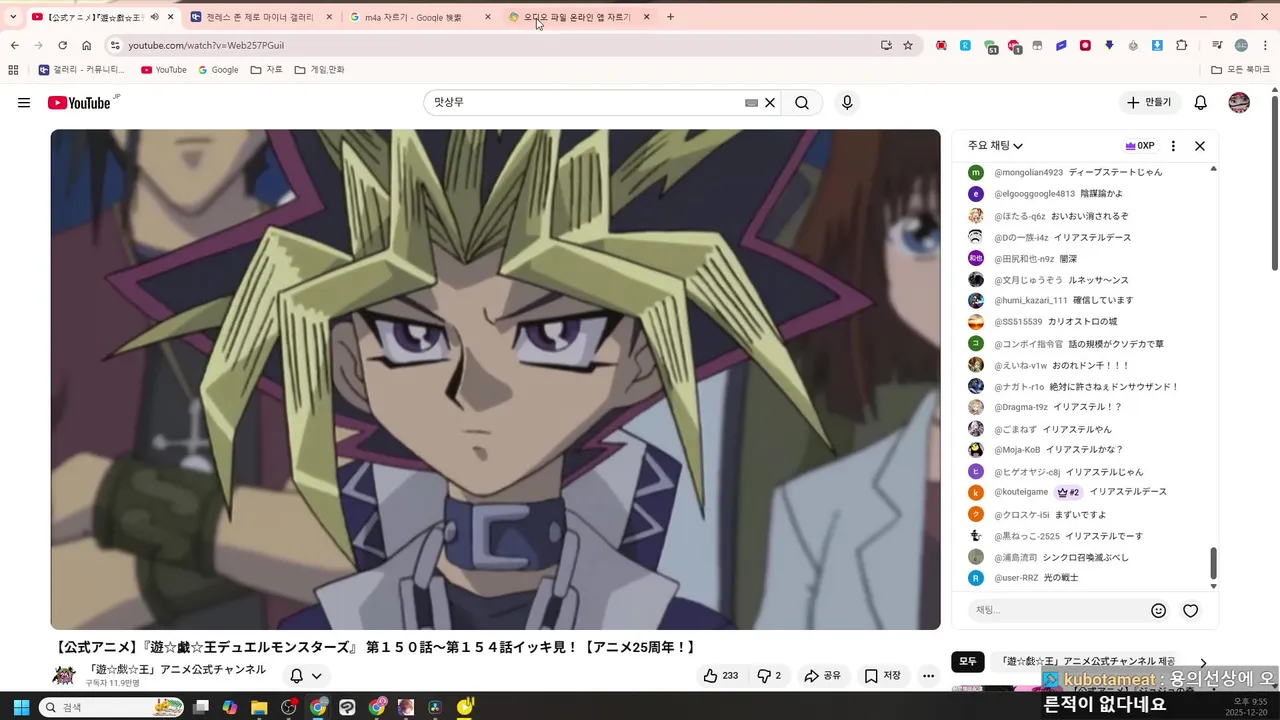Open the tab search dropdown arrow
The height and width of the screenshot is (720, 1280).
click(13, 17)
